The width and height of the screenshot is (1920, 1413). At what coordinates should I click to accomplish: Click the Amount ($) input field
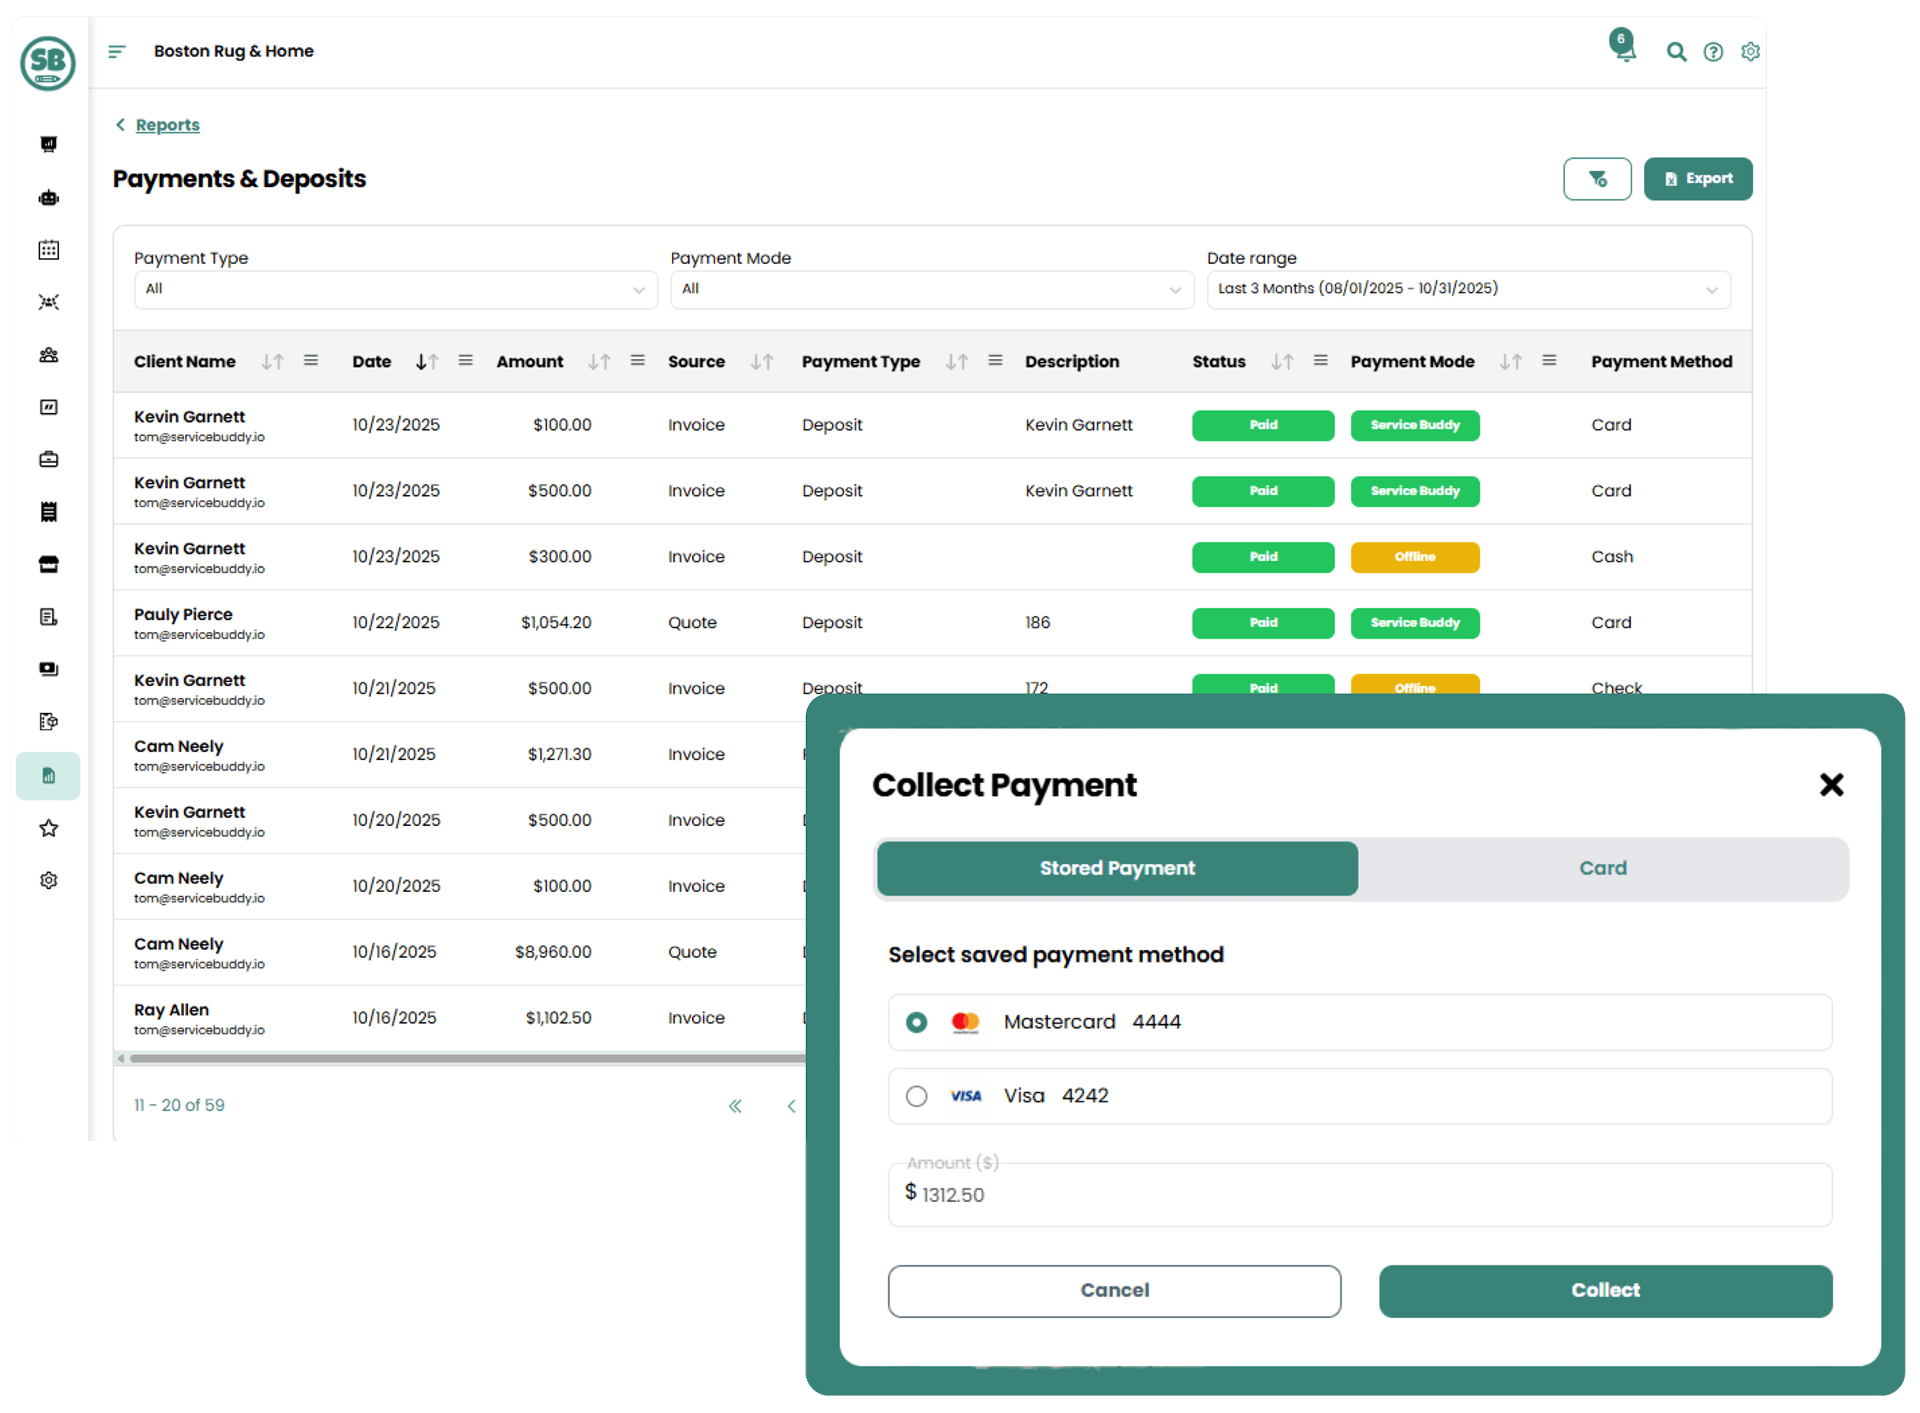point(1359,1195)
